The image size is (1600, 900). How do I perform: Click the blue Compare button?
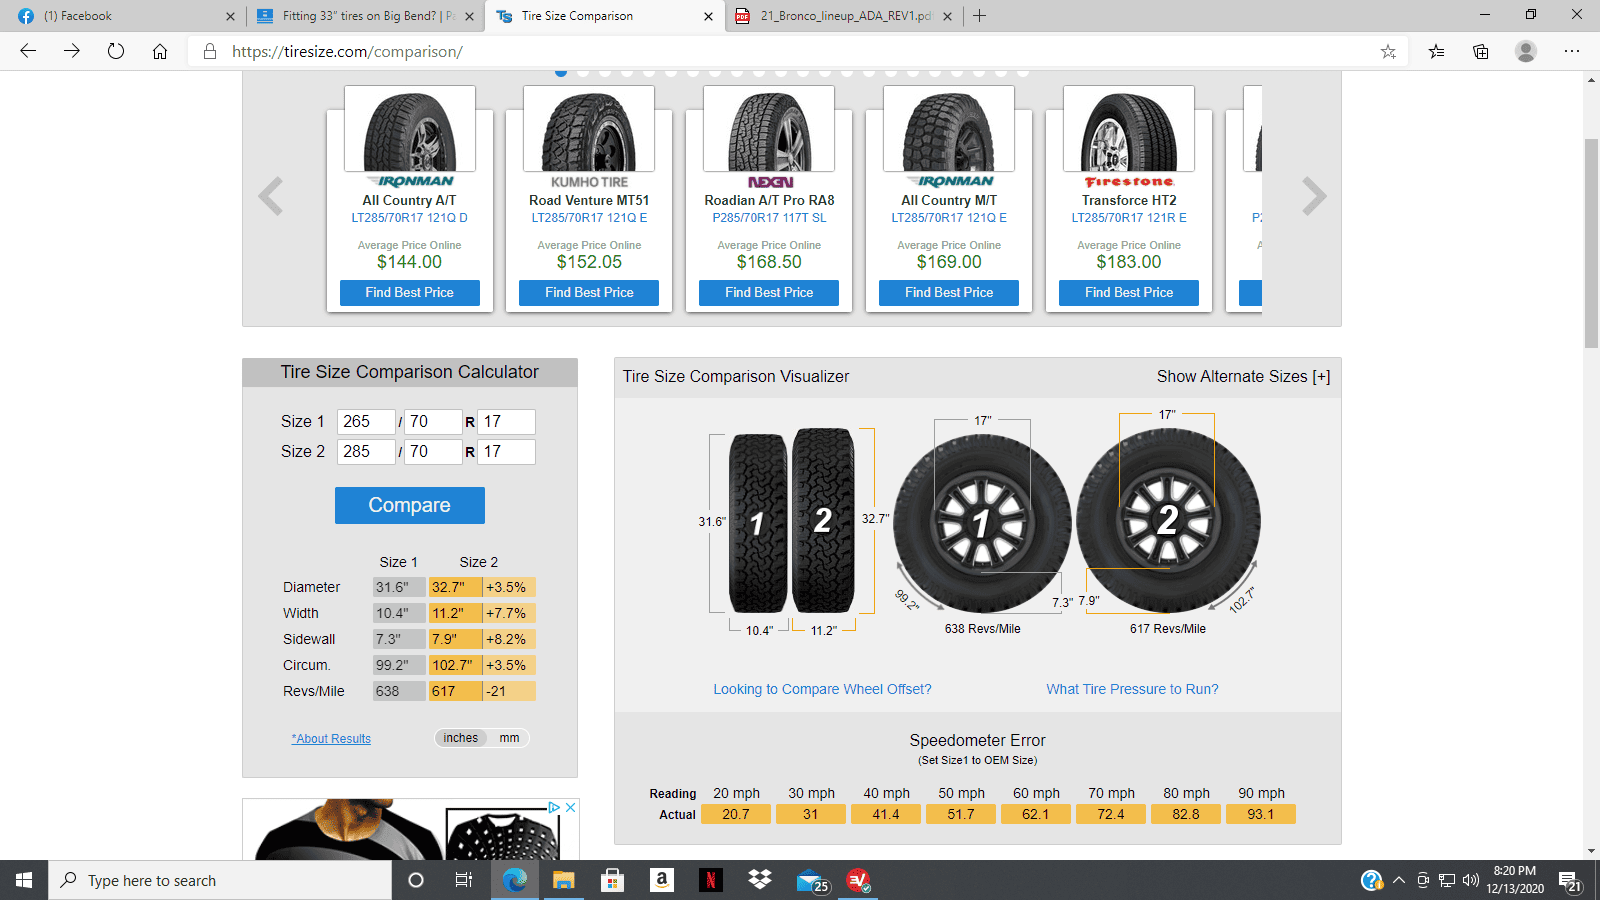click(410, 505)
